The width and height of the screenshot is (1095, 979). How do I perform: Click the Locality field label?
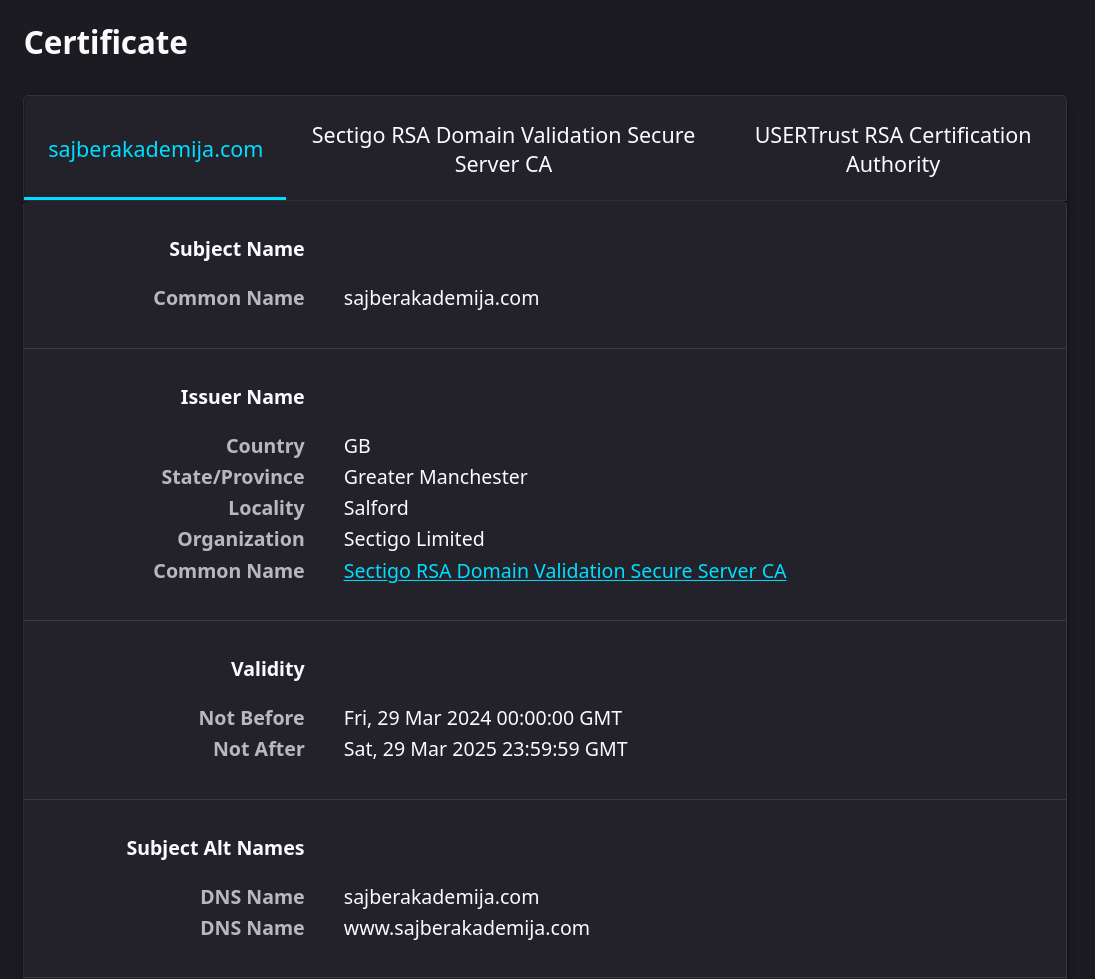point(266,508)
